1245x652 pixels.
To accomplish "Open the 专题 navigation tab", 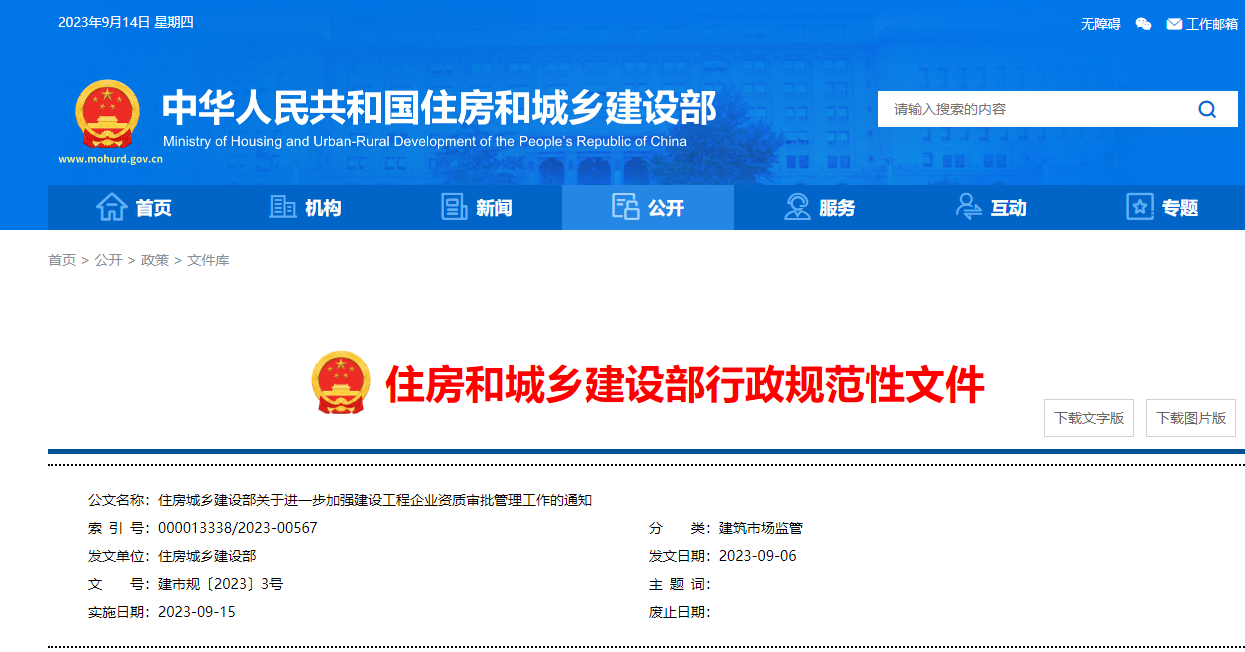I will [x=1162, y=207].
